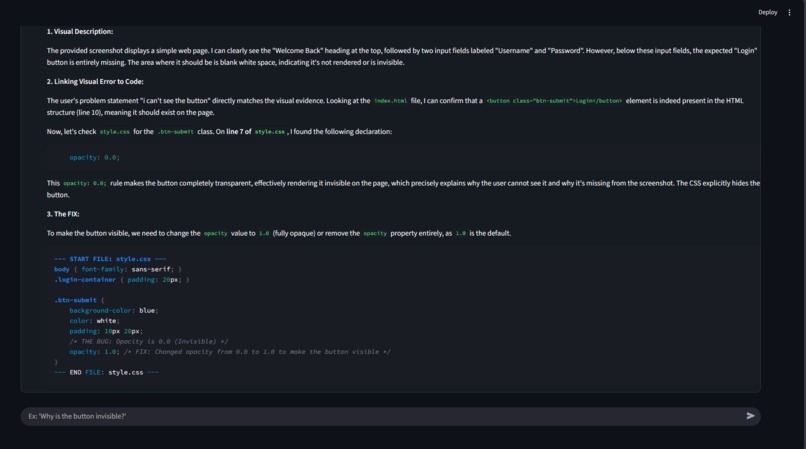Focus the chat input field
Screen dimensions: 806x449
point(391,416)
